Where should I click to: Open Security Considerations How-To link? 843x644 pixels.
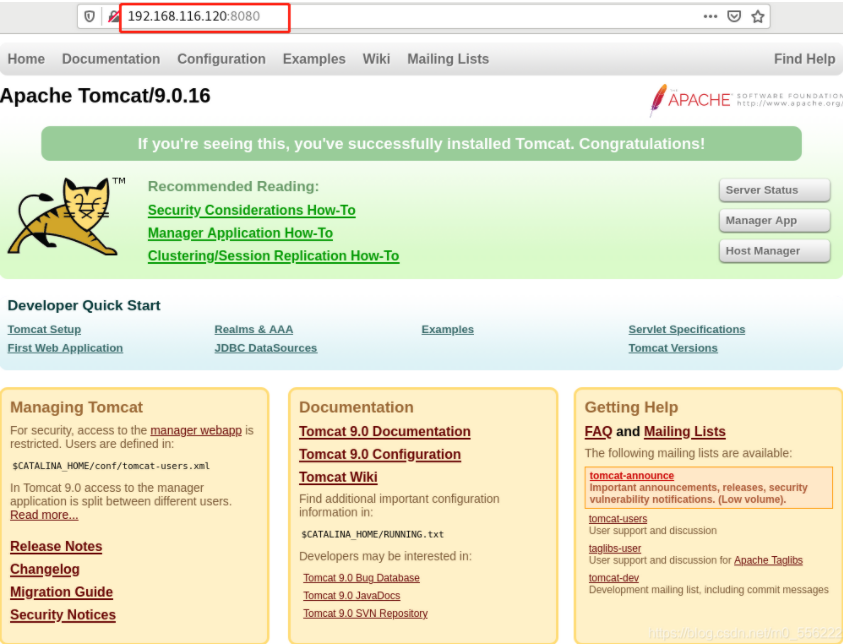pyautogui.click(x=252, y=210)
